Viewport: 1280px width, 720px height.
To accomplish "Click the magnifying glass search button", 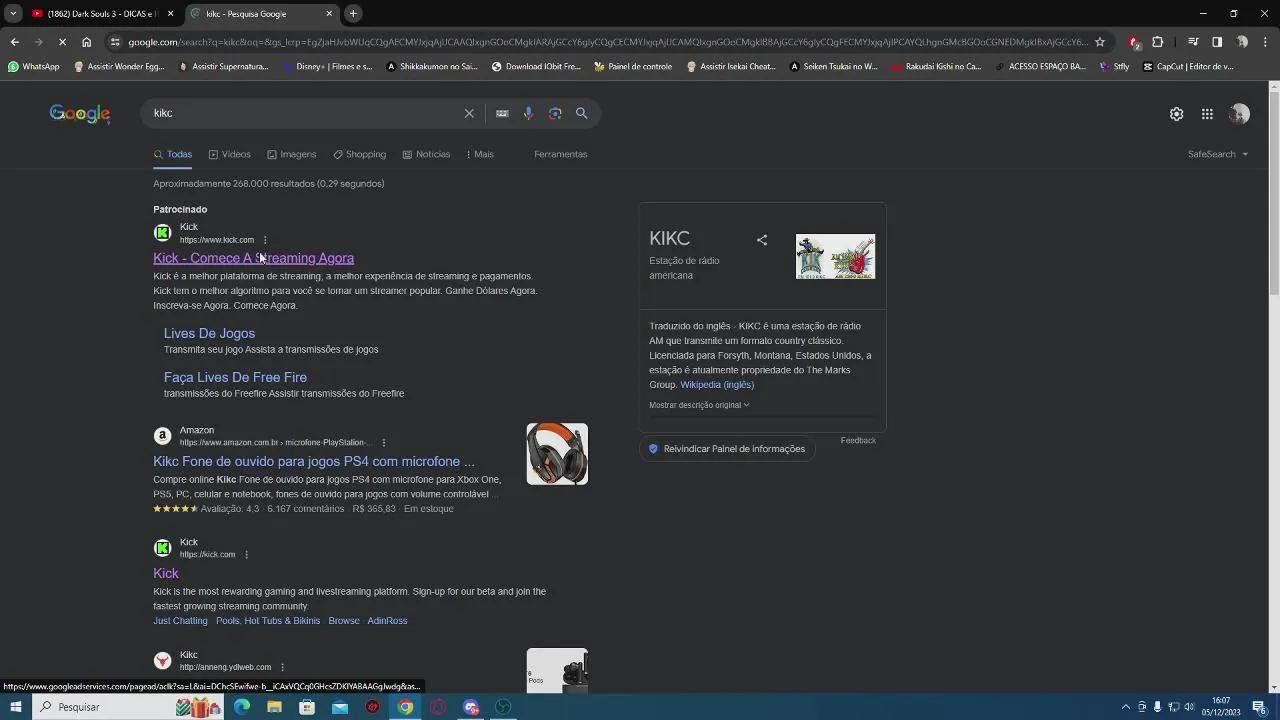I will pos(581,113).
